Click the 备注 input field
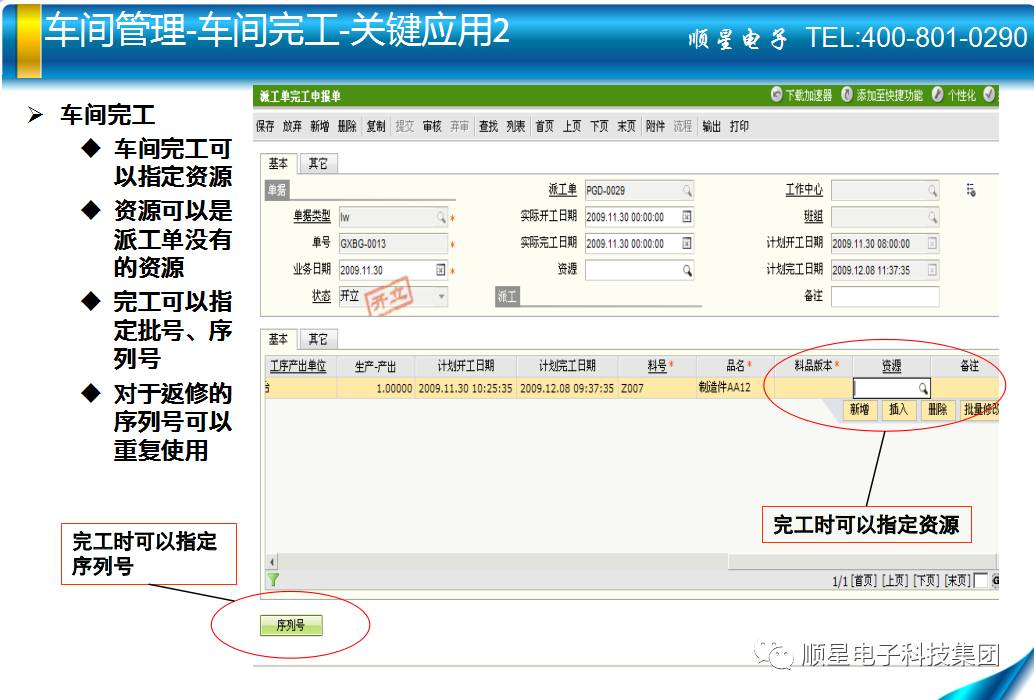This screenshot has height=700, width=1034. tap(884, 297)
